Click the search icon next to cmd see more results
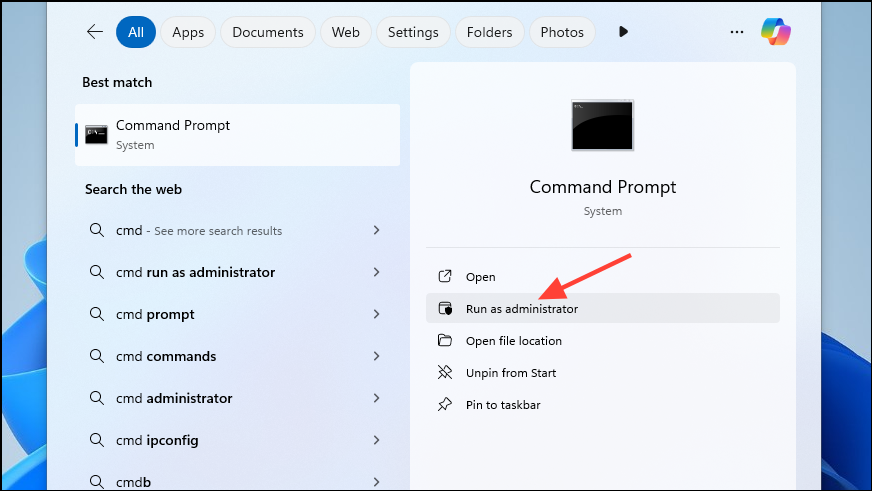Image resolution: width=872 pixels, height=491 pixels. point(97,230)
